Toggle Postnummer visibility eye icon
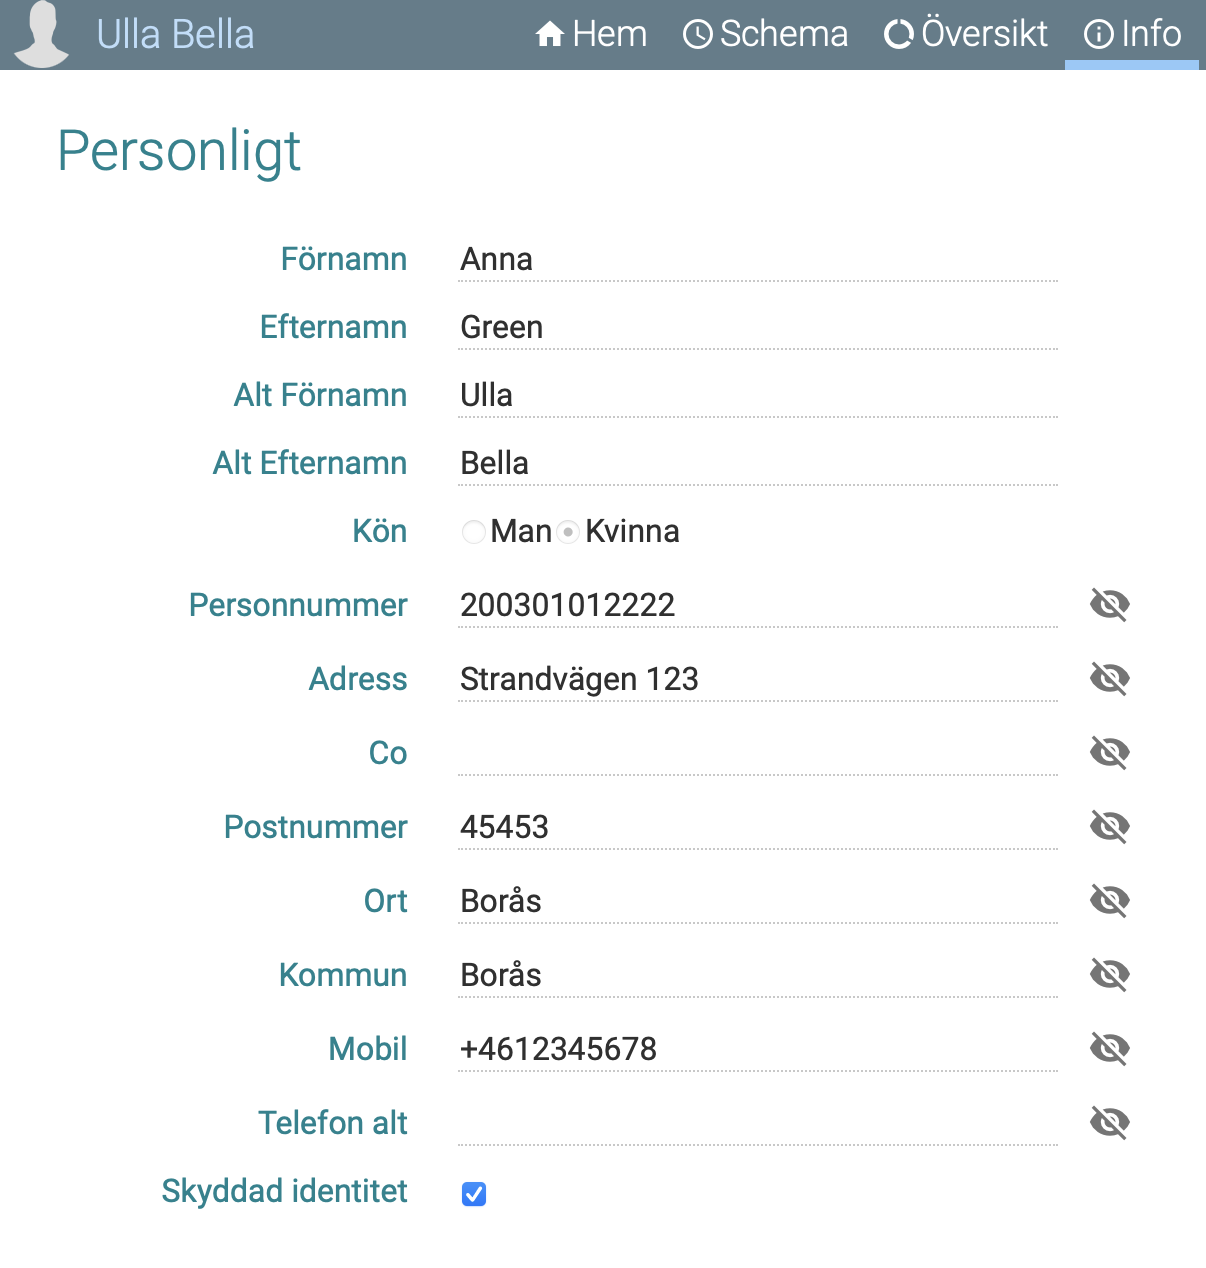 point(1109,827)
